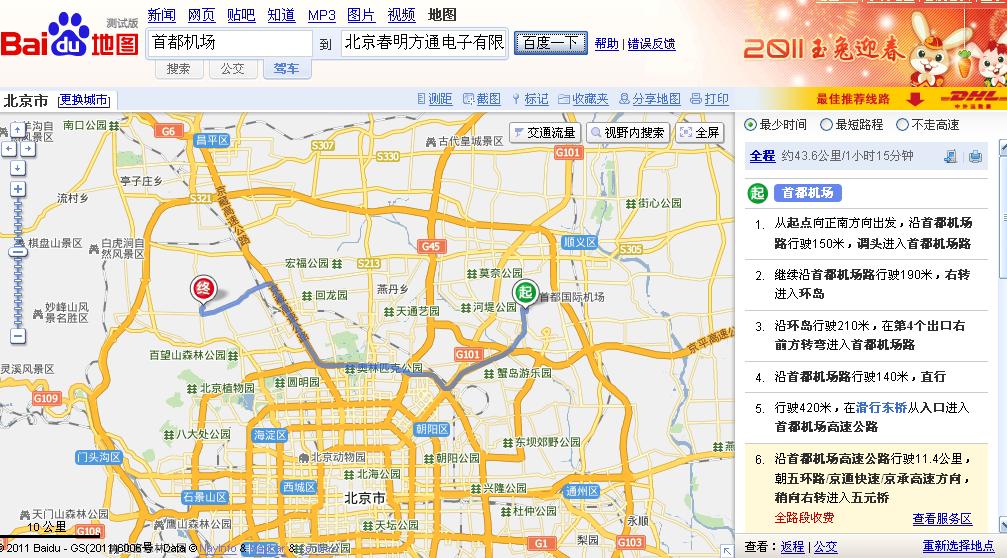
Task: Click the 首都机场 start label in directions
Action: click(x=807, y=193)
